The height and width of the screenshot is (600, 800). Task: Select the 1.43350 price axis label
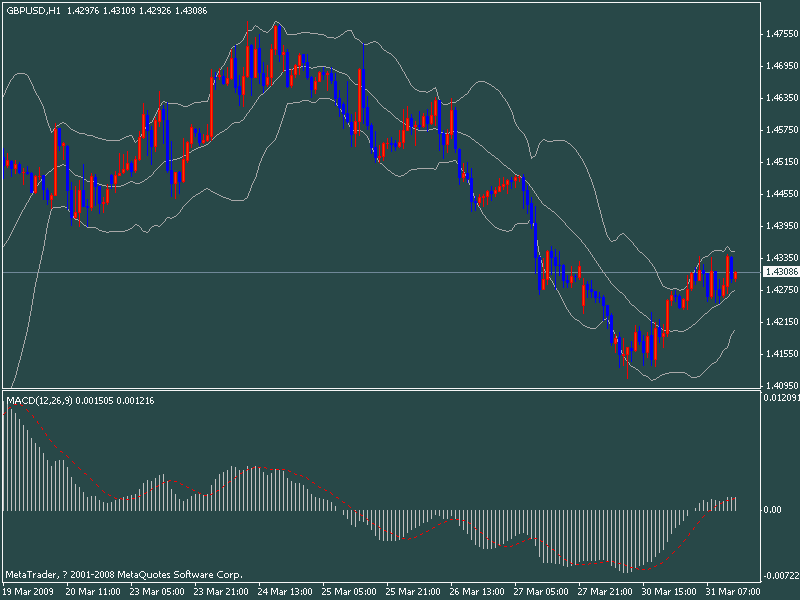click(782, 258)
